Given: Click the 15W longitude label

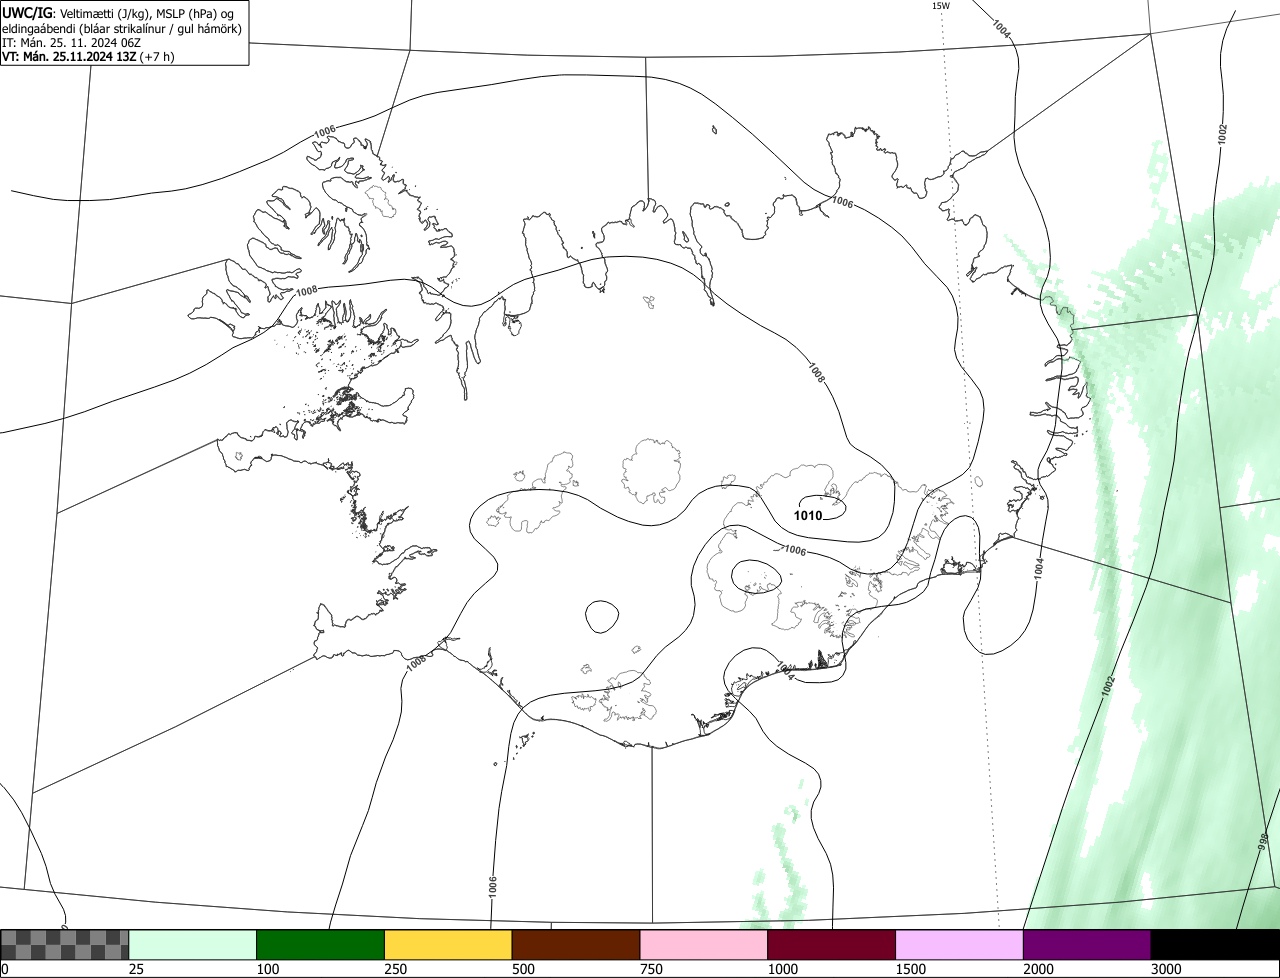Looking at the screenshot, I should coord(940,6).
